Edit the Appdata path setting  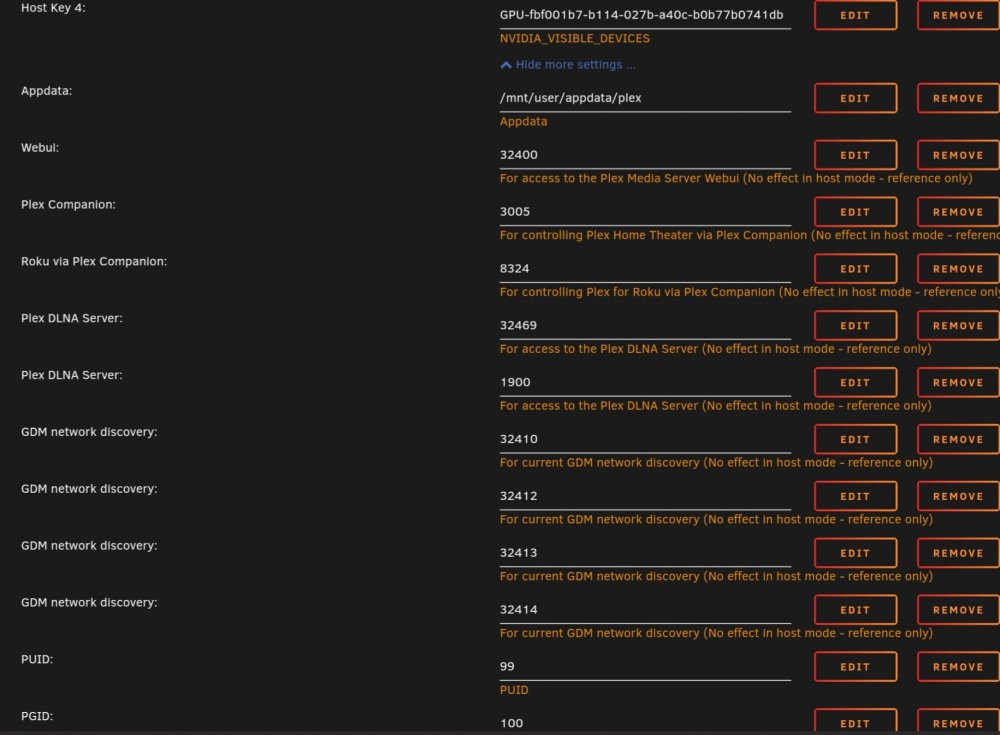(855, 98)
